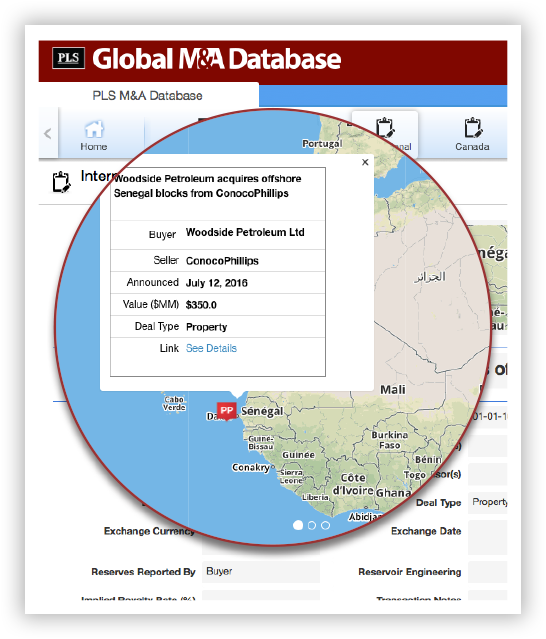Open the Canada deals section
Screen dimensions: 546x639
coord(472,135)
